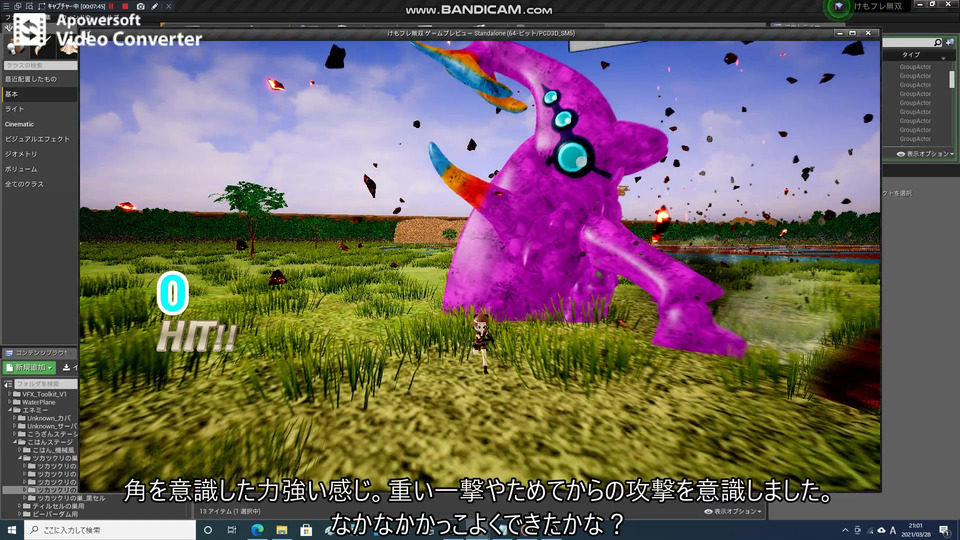Open Microsoft Store from the taskbar
Image resolution: width=960 pixels, height=540 pixels.
point(306,530)
